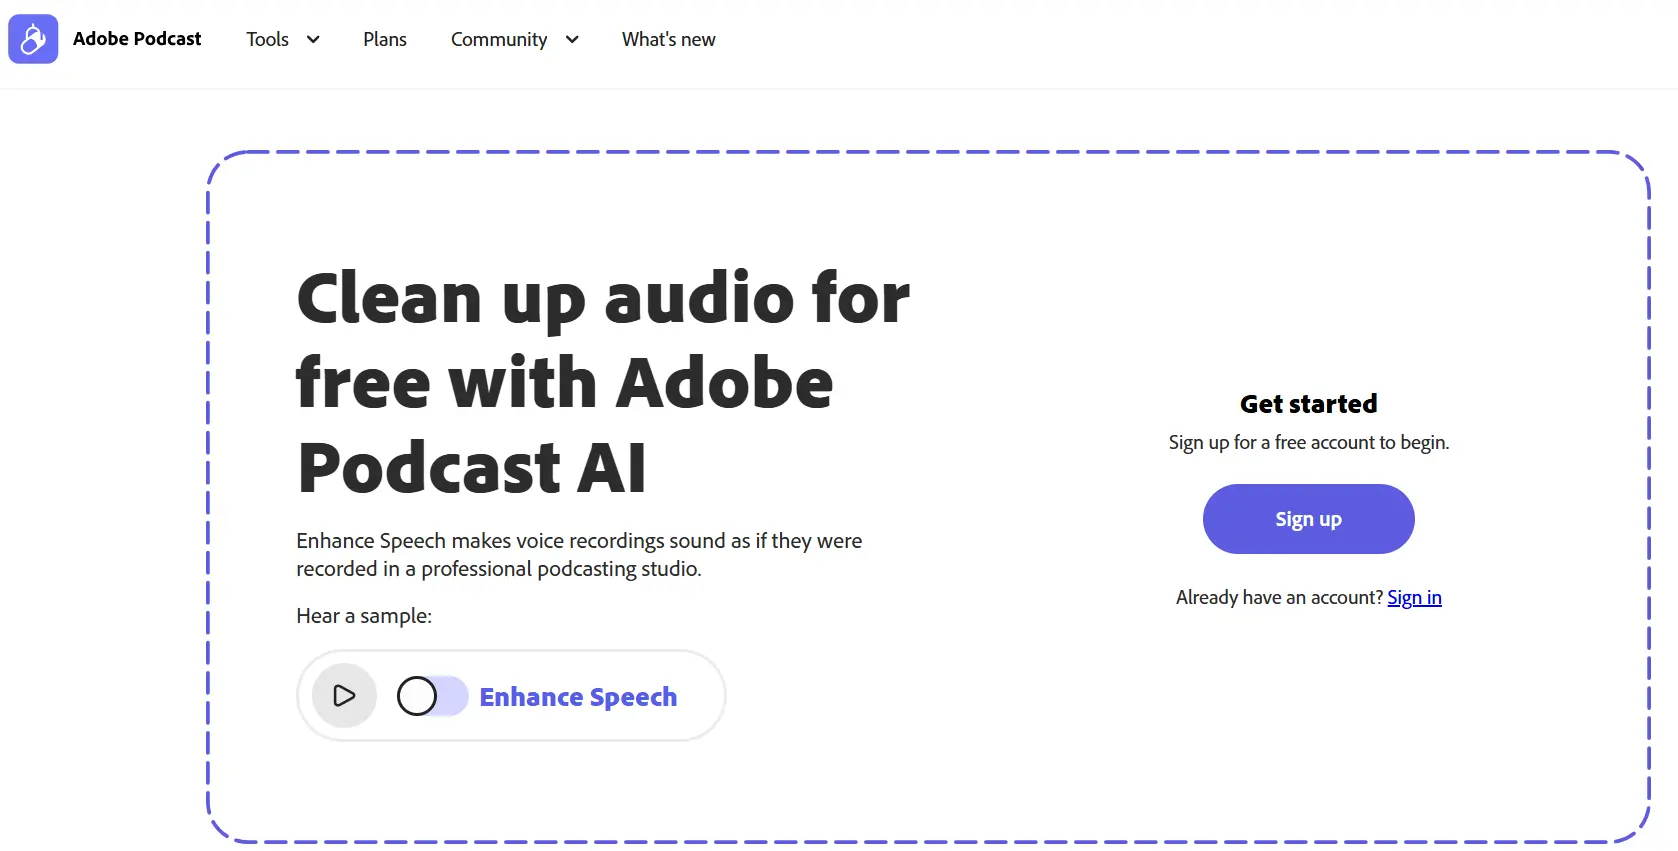Screen dimensions: 1678x851
Task: Open the Tools dropdown
Action: click(282, 39)
